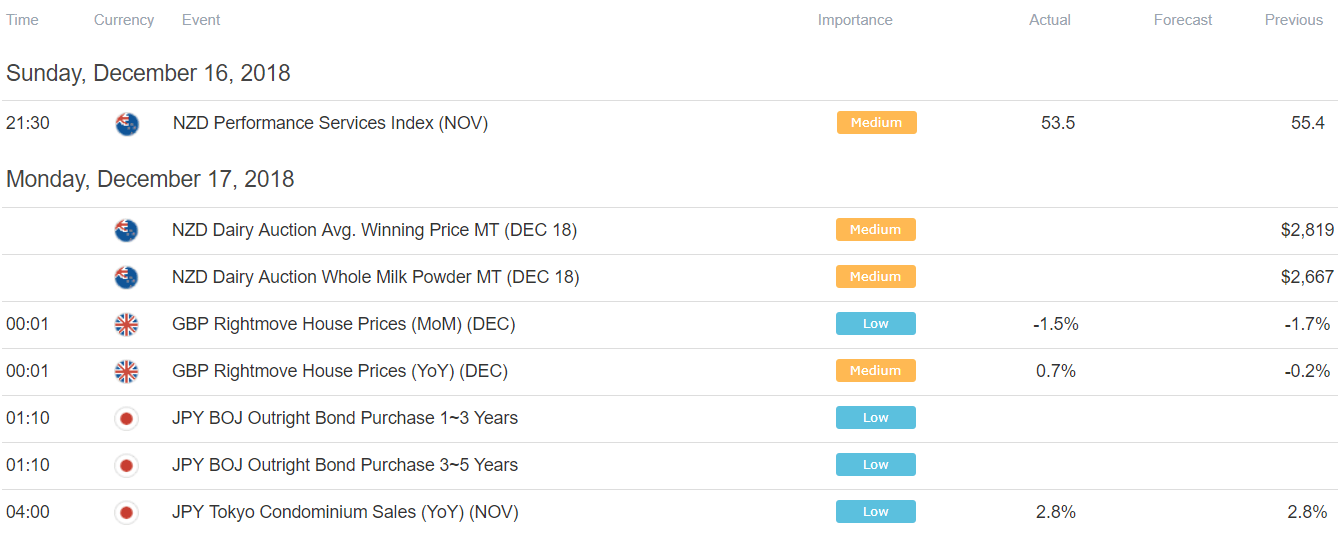Click the Japan flag for Bond Purchase 1~3 Years
This screenshot has width=1338, height=533.
(x=126, y=418)
